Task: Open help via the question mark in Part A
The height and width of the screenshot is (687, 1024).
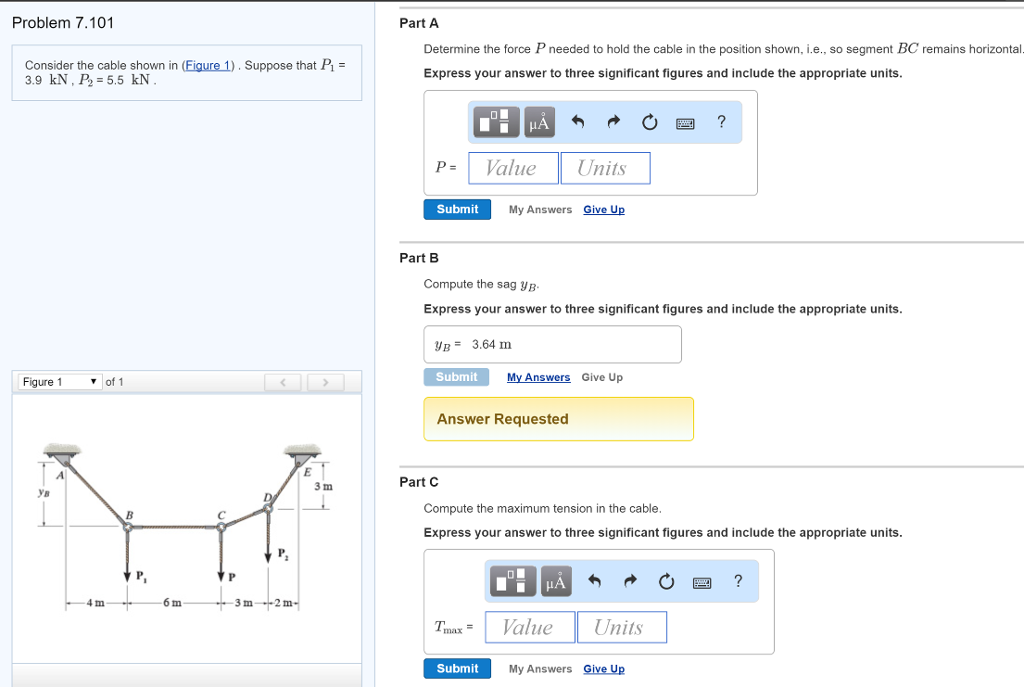Action: [x=721, y=121]
